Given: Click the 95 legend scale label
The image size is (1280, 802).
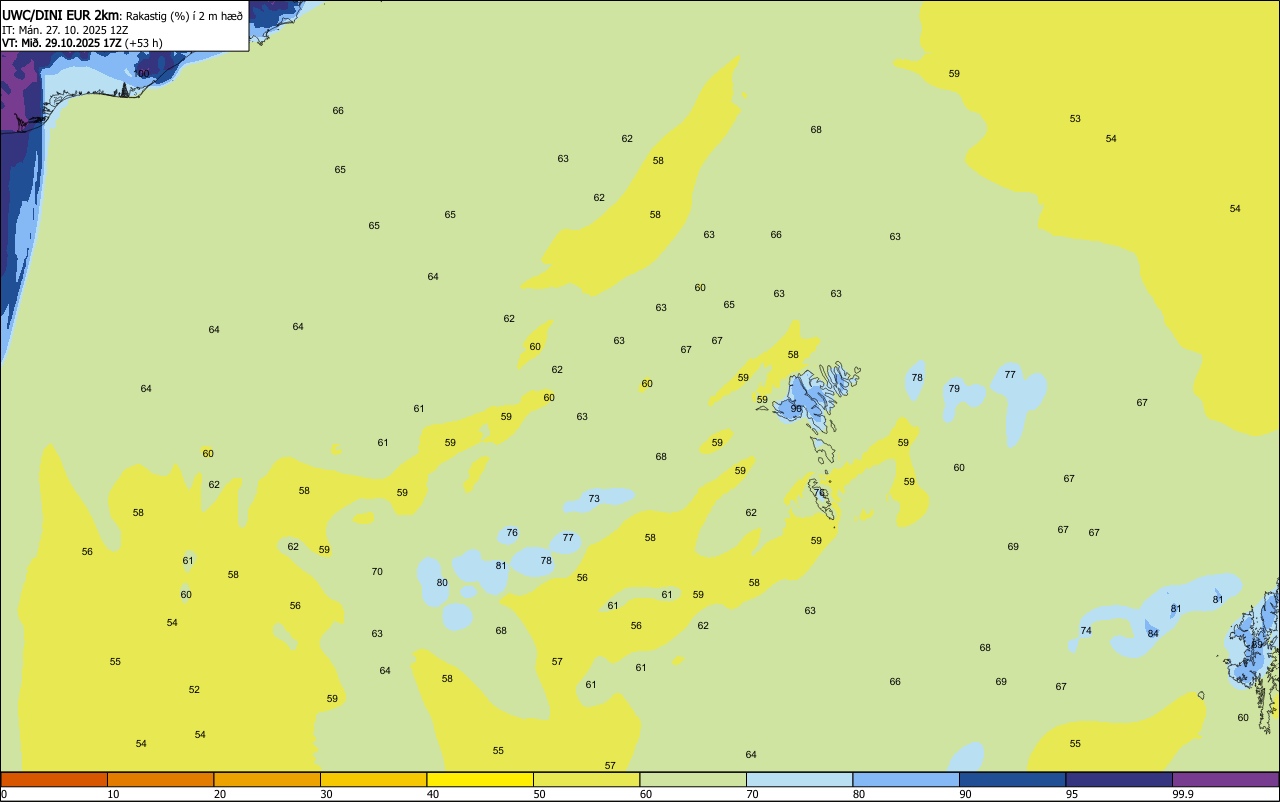Looking at the screenshot, I should point(1072,794).
